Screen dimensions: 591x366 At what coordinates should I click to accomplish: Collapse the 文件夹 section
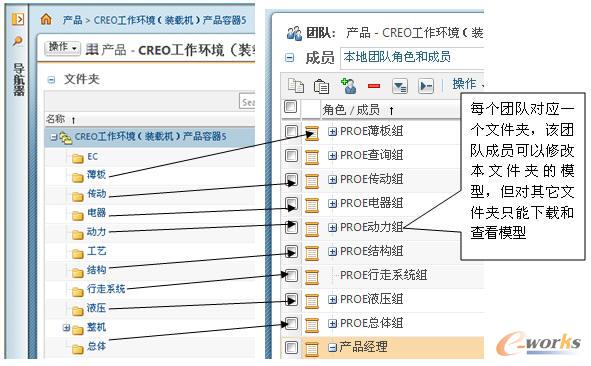pos(51,80)
